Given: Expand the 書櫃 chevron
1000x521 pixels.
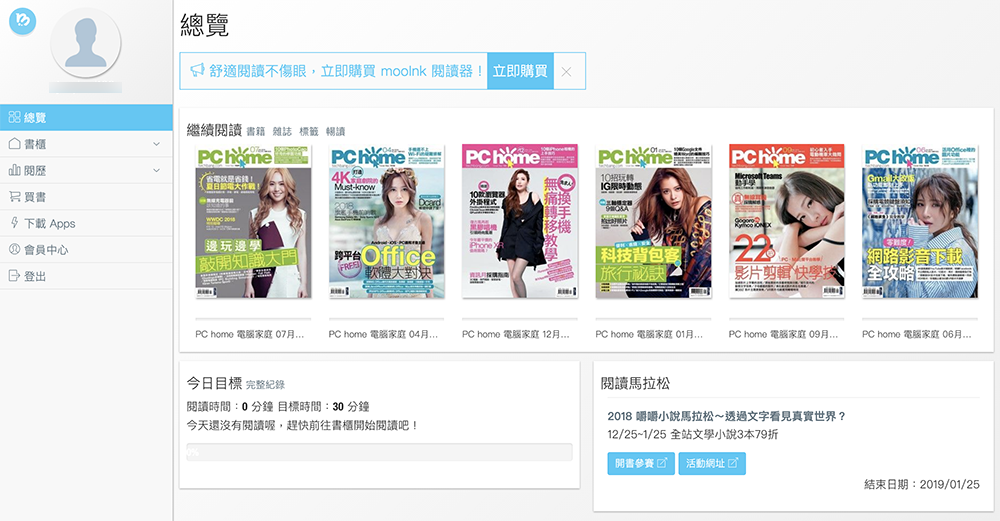Looking at the screenshot, I should 157,144.
